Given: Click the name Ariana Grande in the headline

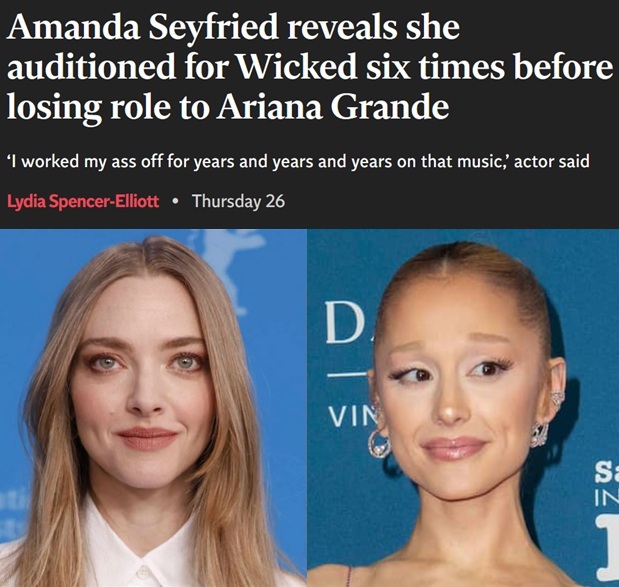Looking at the screenshot, I should pyautogui.click(x=332, y=107).
